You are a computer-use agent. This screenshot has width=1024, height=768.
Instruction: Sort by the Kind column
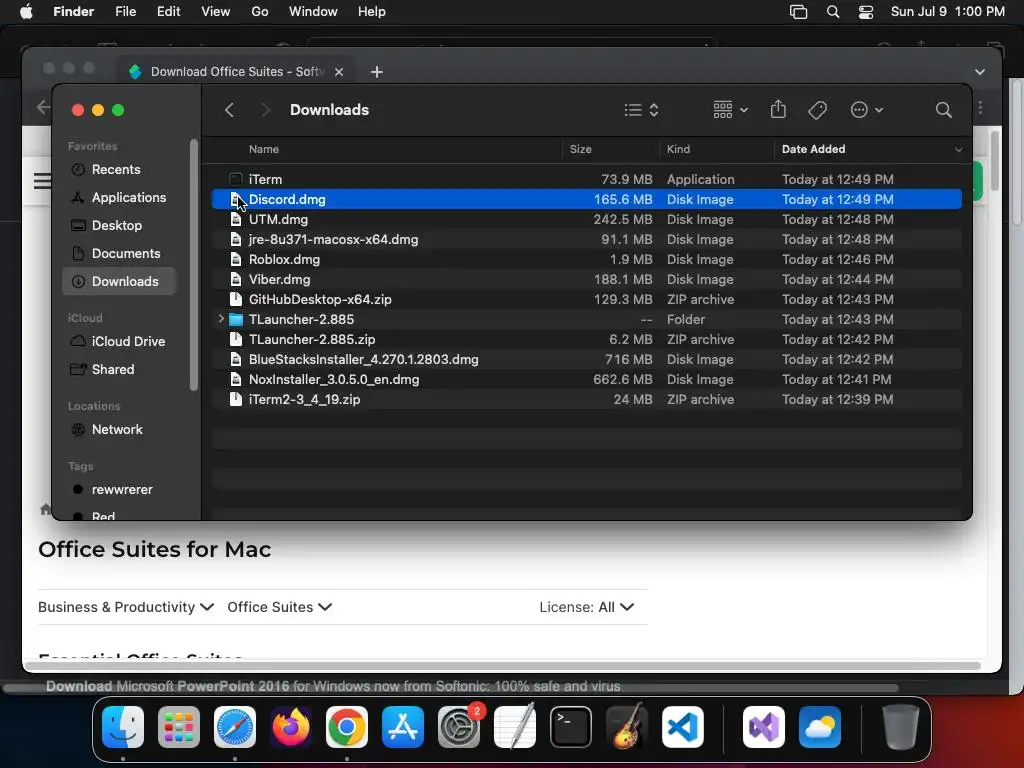click(678, 149)
